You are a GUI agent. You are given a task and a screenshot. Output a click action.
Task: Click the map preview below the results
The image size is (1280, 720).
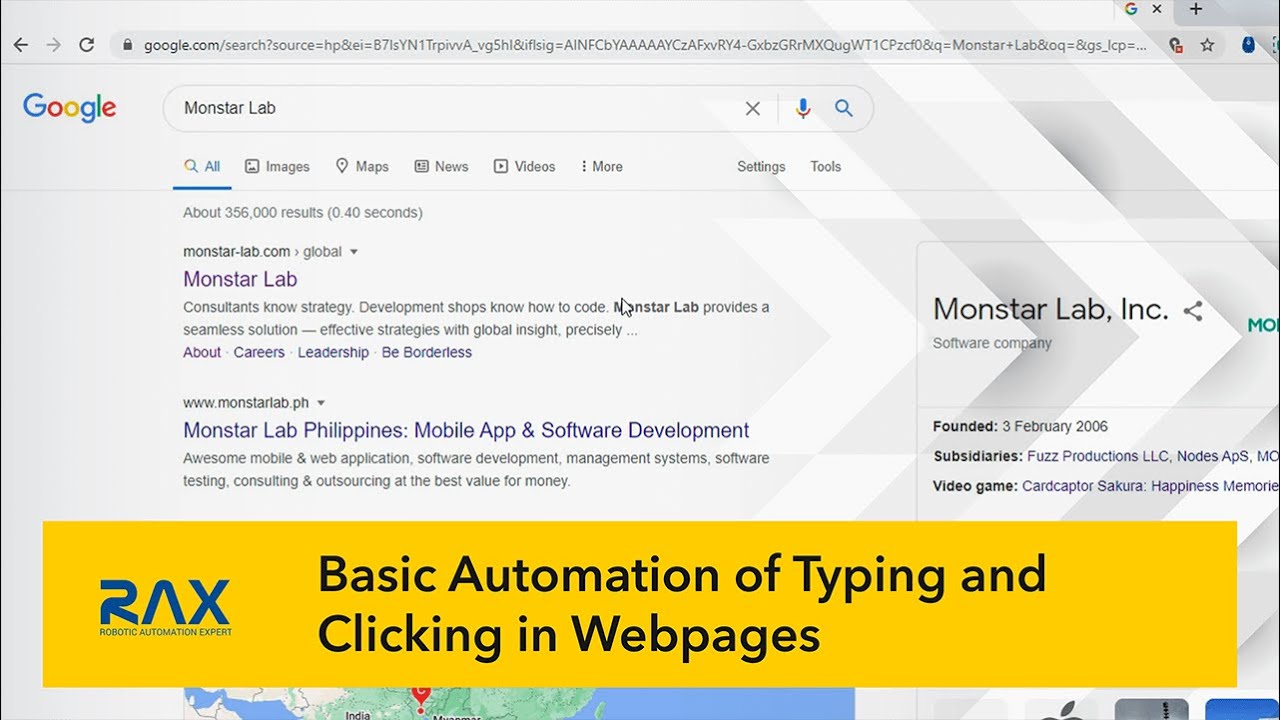point(518,703)
